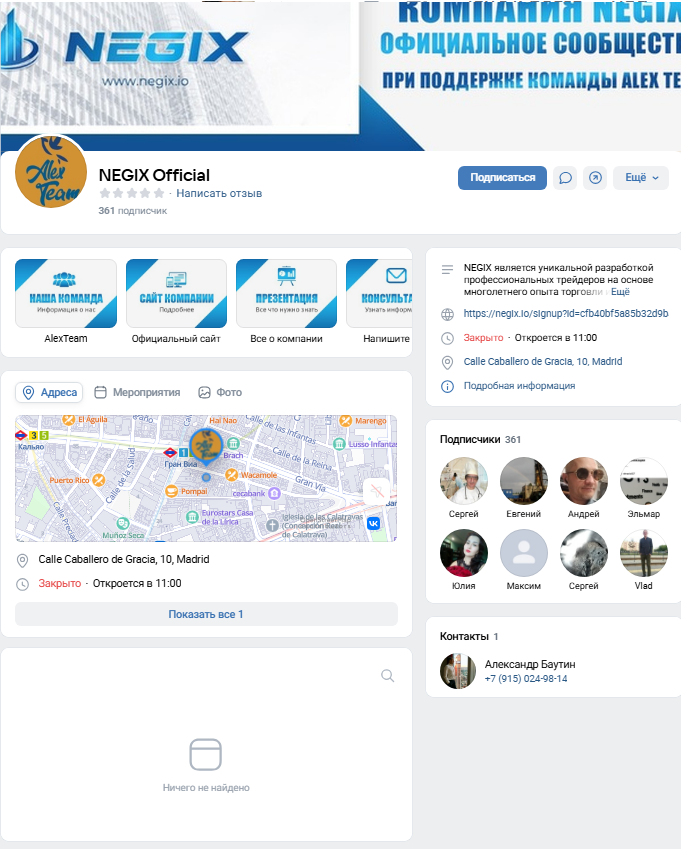681x849 pixels.
Task: Click the message bubble icon
Action: 565,178
